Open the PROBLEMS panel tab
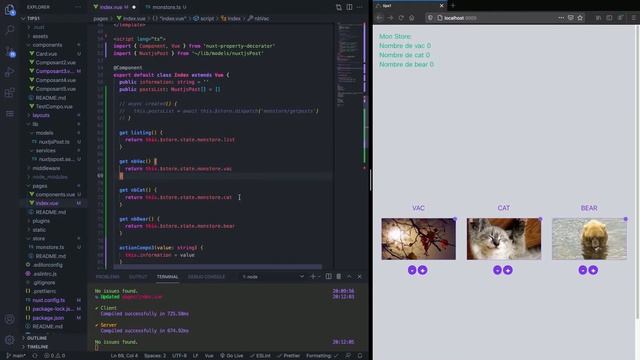The width and height of the screenshot is (640, 360). [x=107, y=277]
